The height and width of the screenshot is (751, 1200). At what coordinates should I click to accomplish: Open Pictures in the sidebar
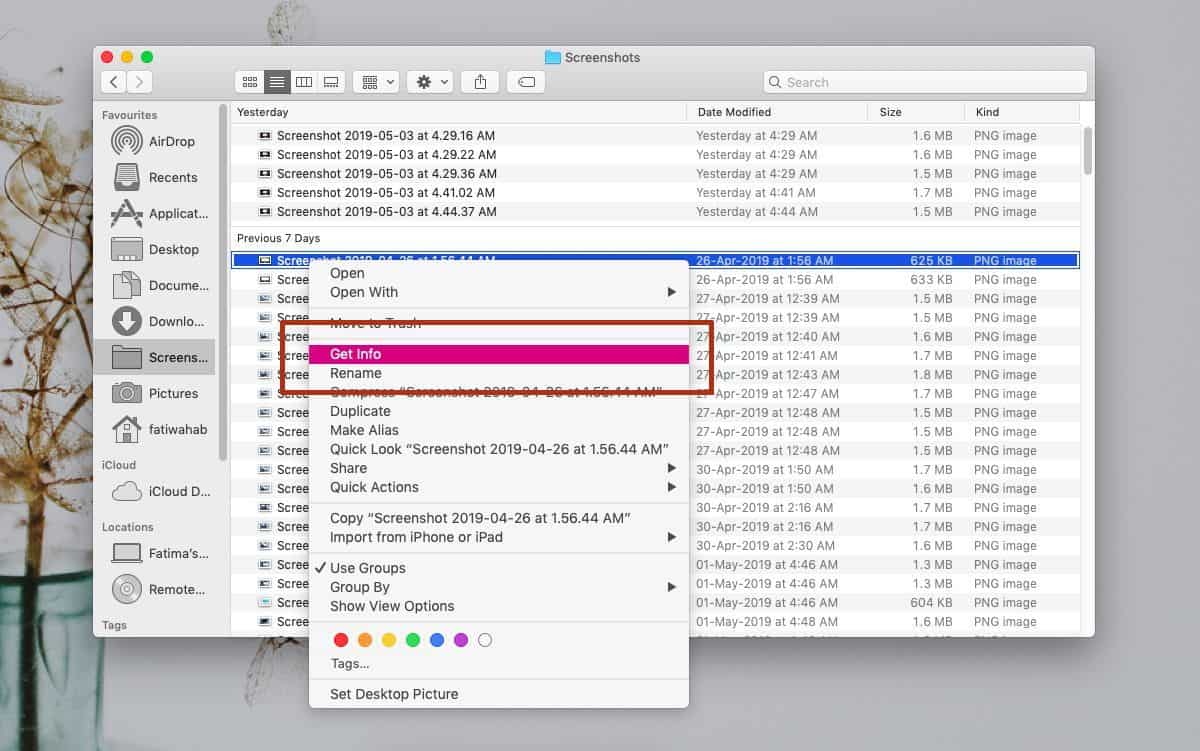point(155,393)
